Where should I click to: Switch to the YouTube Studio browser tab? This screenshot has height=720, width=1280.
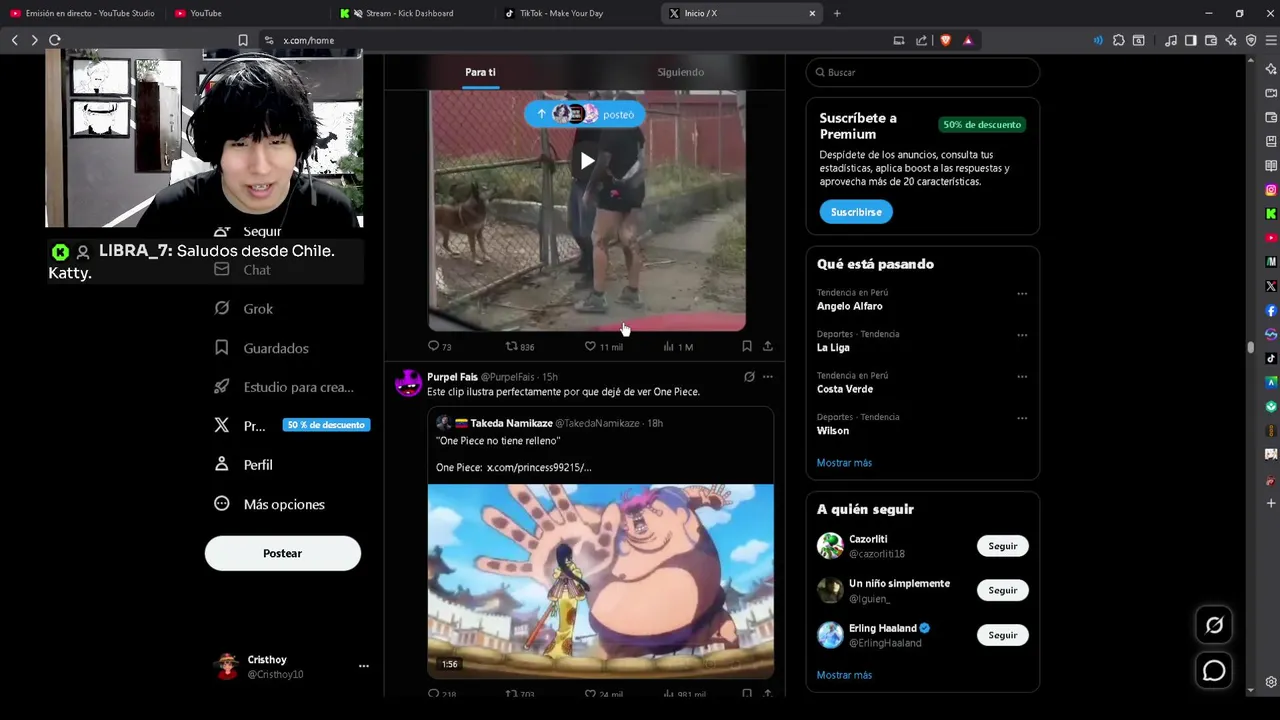tap(84, 13)
